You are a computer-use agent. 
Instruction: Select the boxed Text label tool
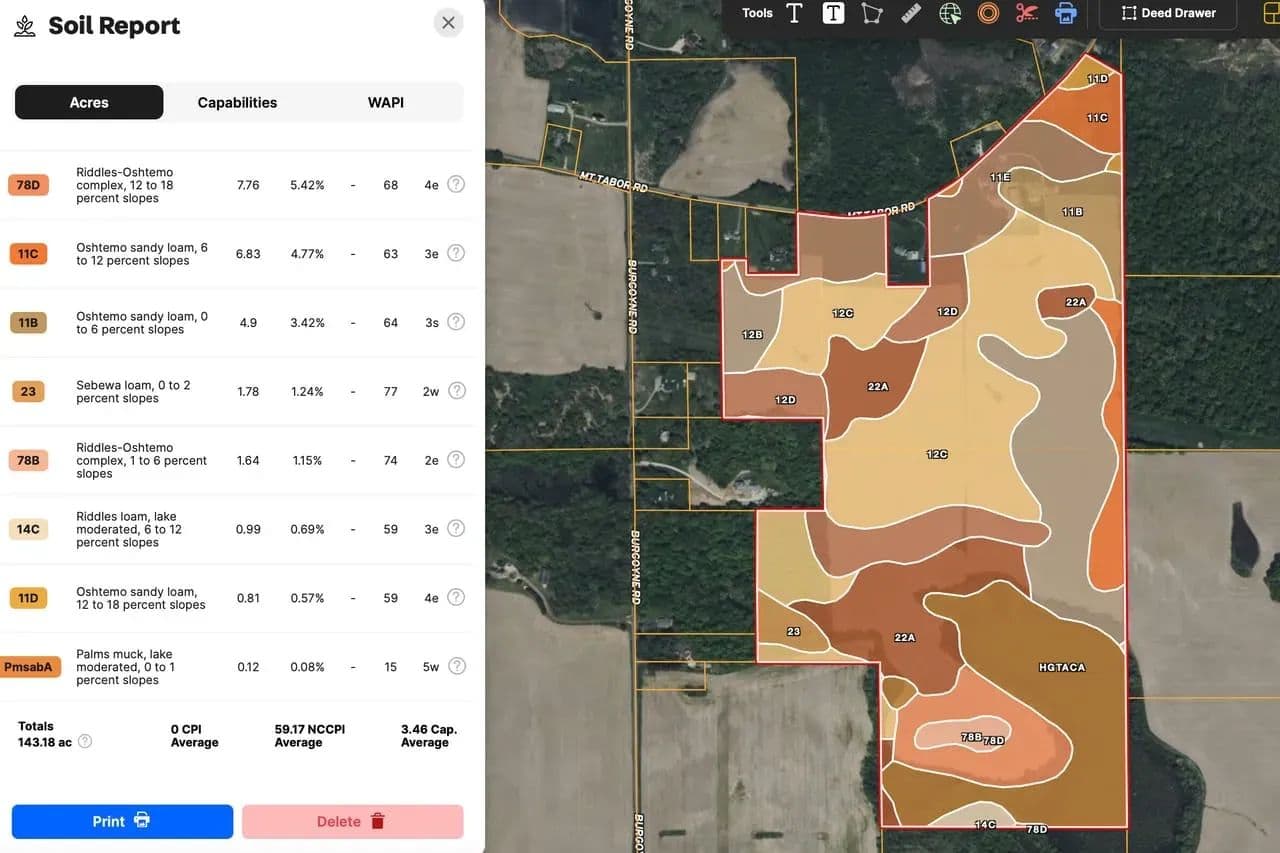click(x=833, y=13)
